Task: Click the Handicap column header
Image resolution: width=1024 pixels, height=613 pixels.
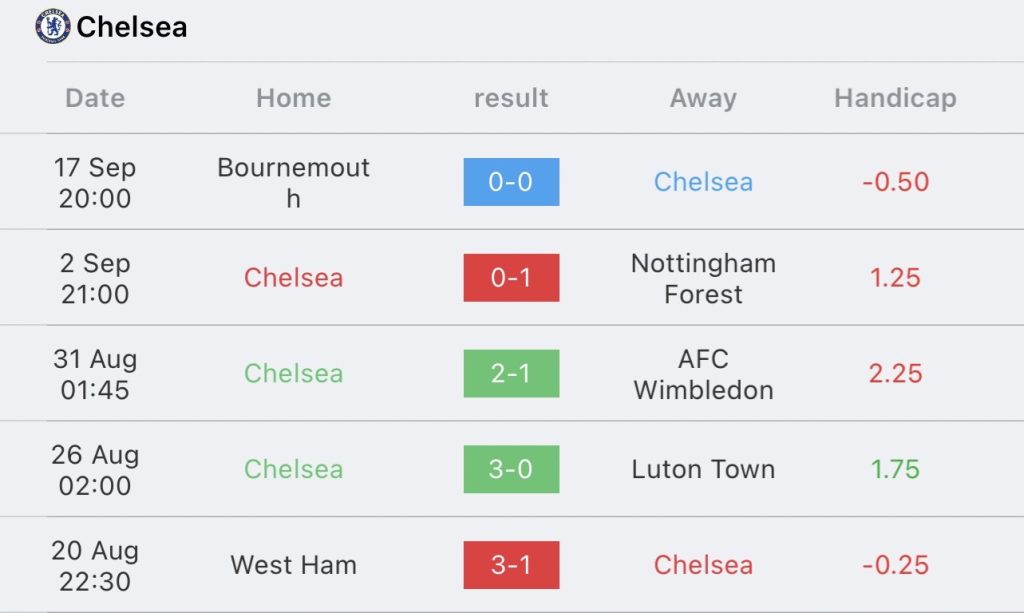Action: tap(895, 98)
